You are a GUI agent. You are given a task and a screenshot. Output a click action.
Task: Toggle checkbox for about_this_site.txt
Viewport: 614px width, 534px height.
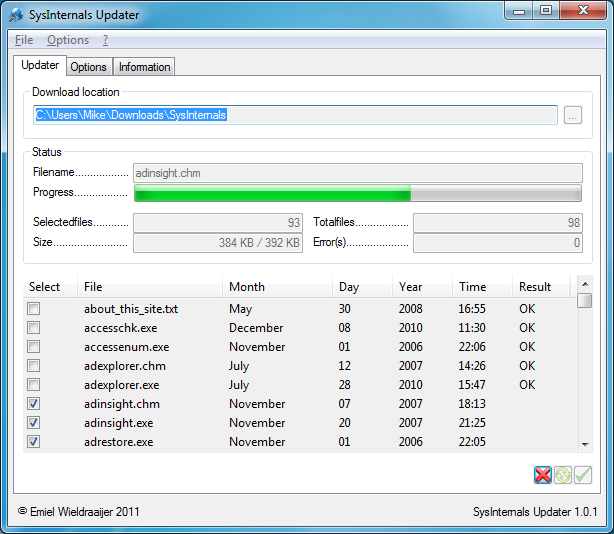(34, 308)
